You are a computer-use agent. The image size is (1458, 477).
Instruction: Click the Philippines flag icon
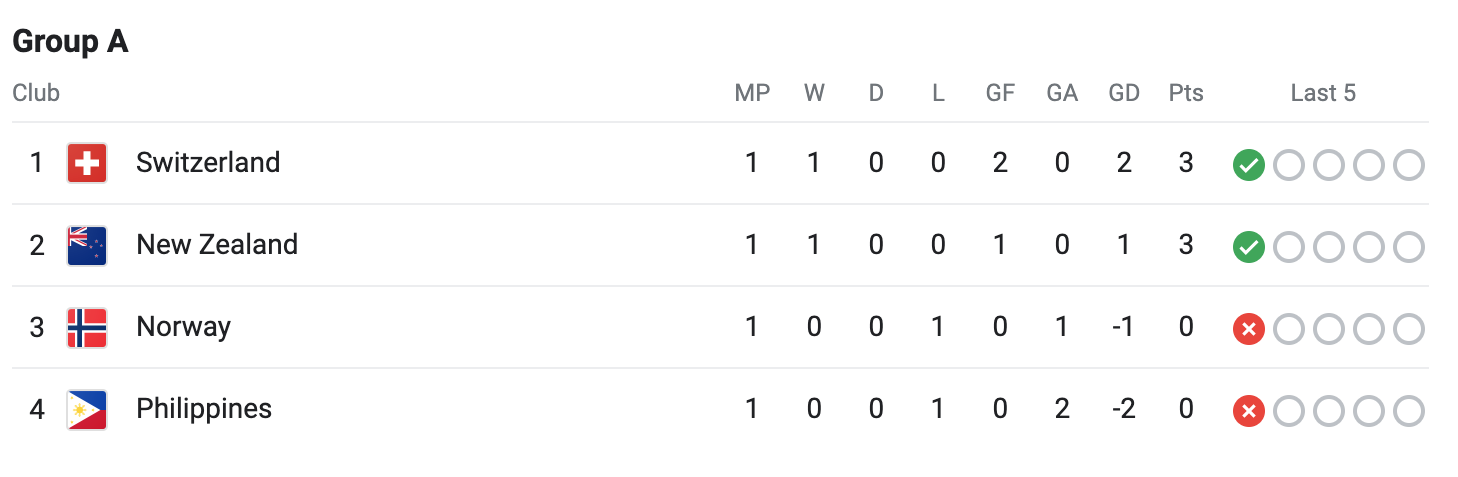(87, 409)
